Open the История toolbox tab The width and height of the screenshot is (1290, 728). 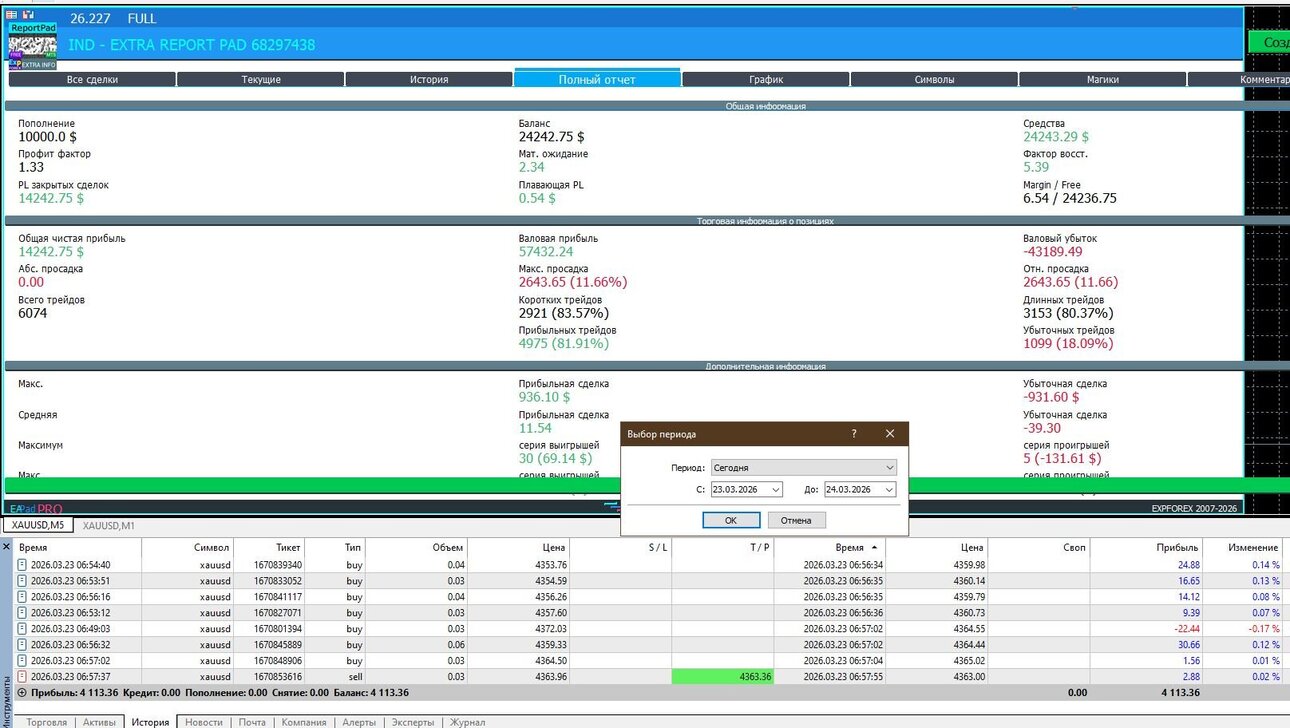pyautogui.click(x=151, y=722)
